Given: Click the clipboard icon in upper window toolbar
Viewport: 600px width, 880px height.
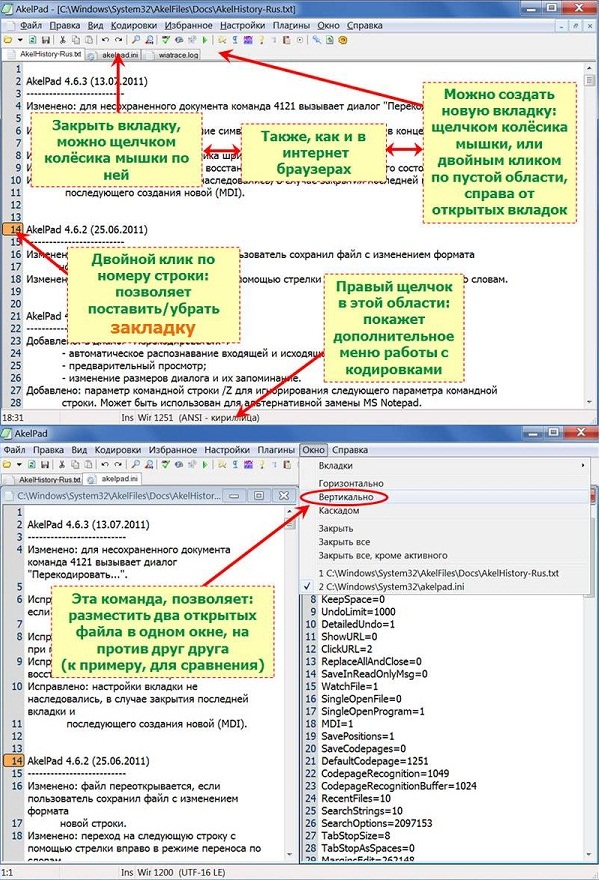Looking at the screenshot, I should [287, 40].
